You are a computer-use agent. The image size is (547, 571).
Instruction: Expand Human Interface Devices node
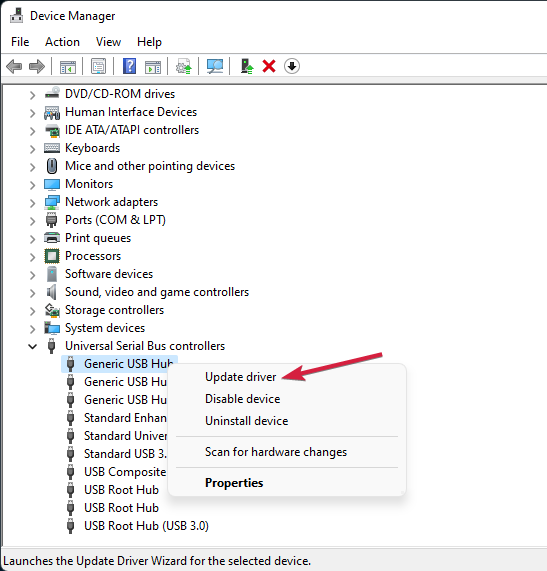[x=32, y=113]
